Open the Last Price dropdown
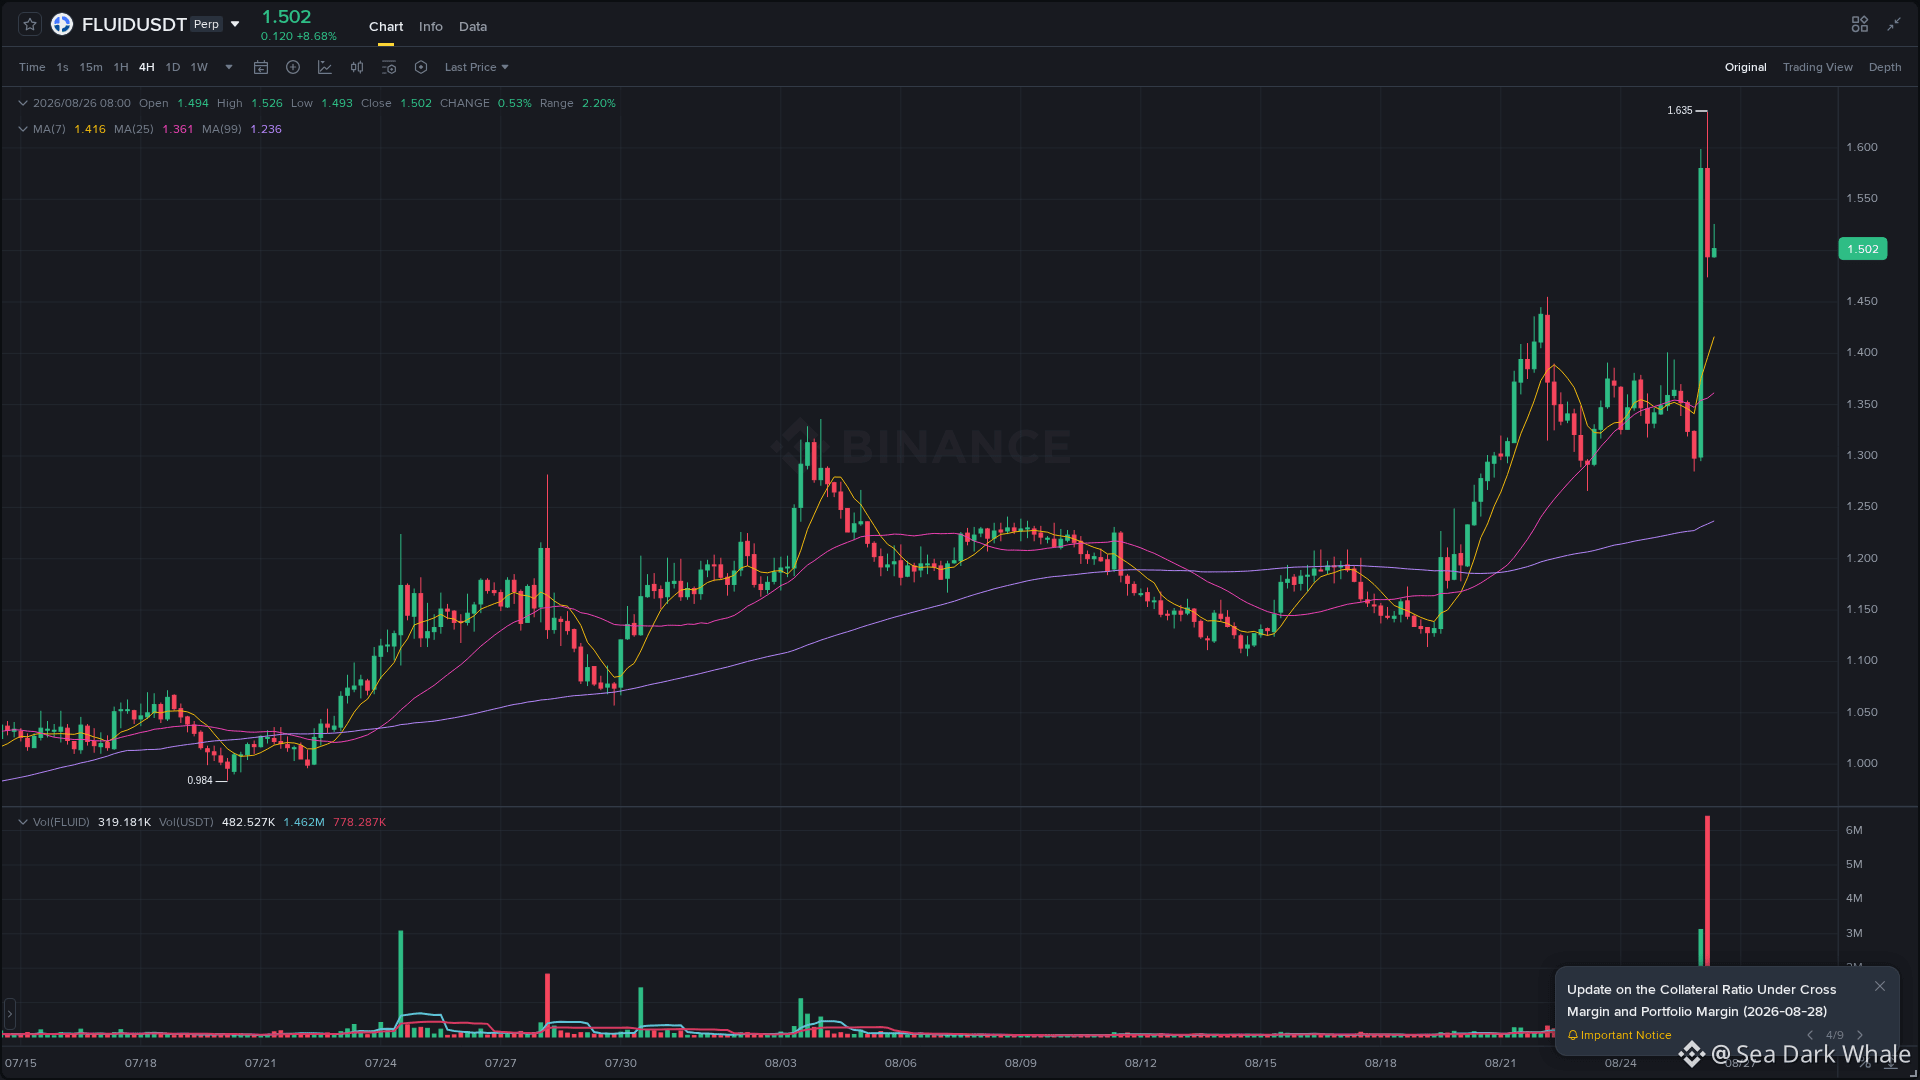Image resolution: width=1920 pixels, height=1080 pixels. point(477,67)
